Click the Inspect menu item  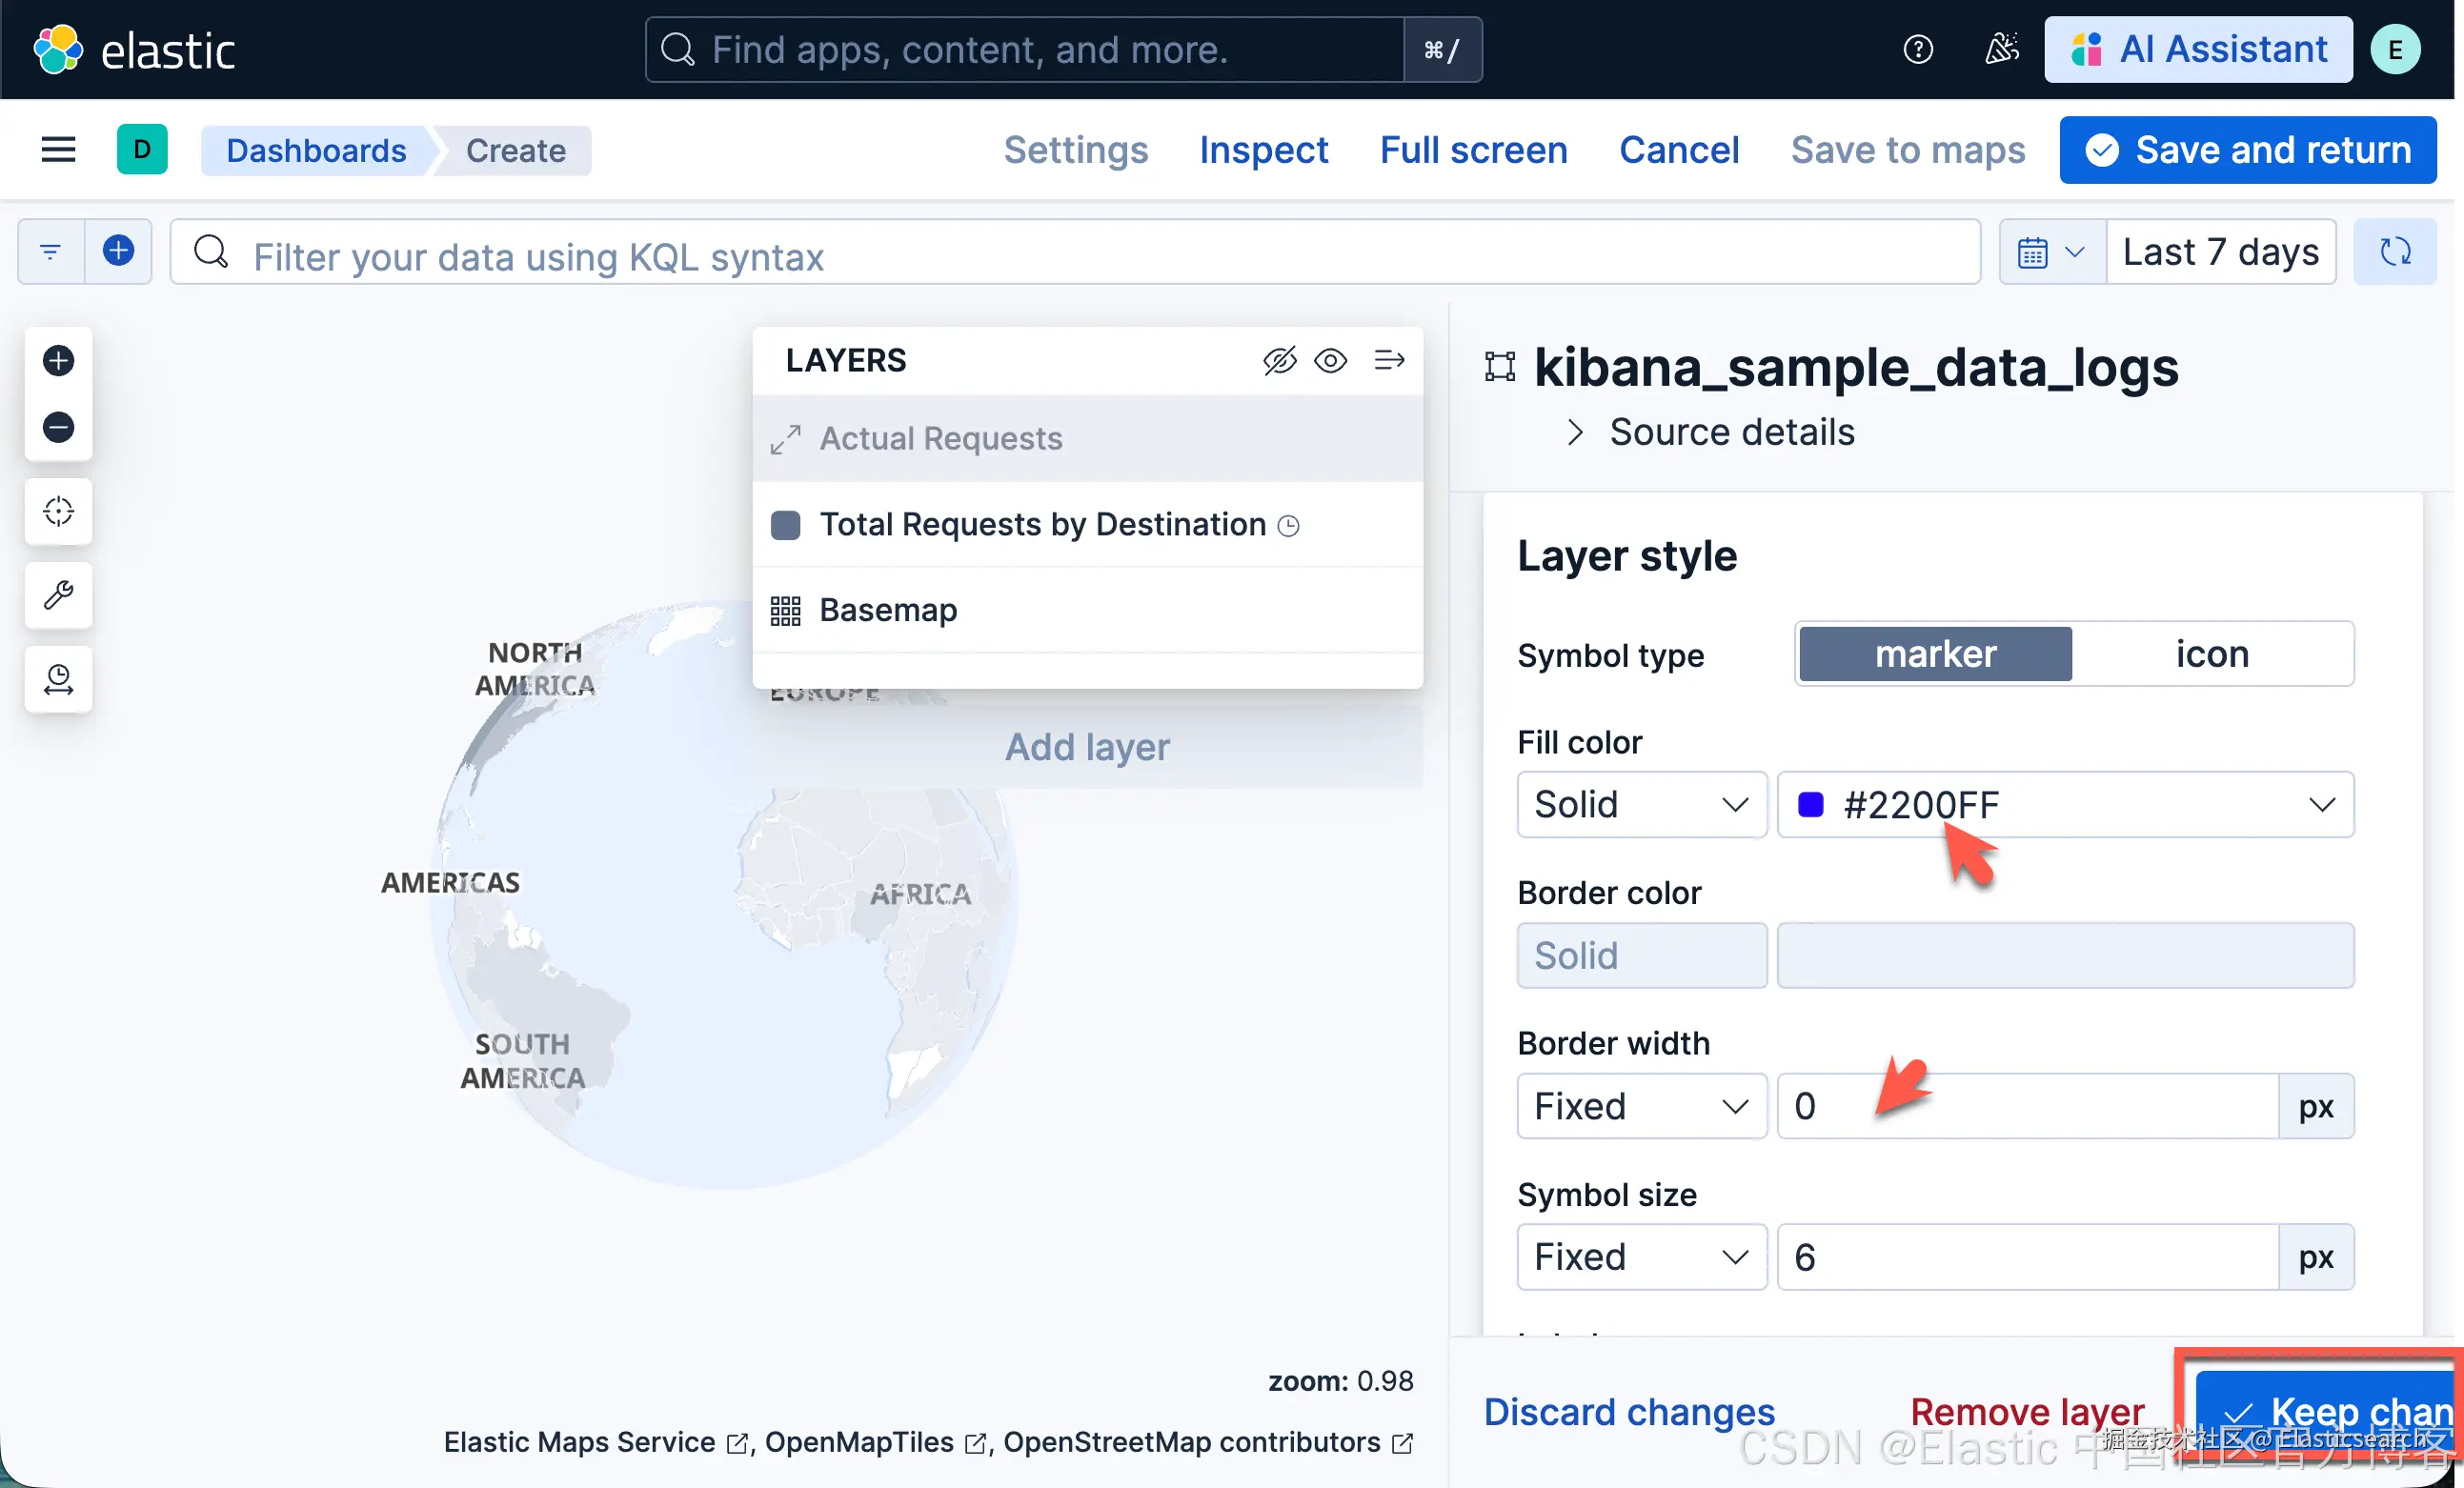click(x=1263, y=150)
